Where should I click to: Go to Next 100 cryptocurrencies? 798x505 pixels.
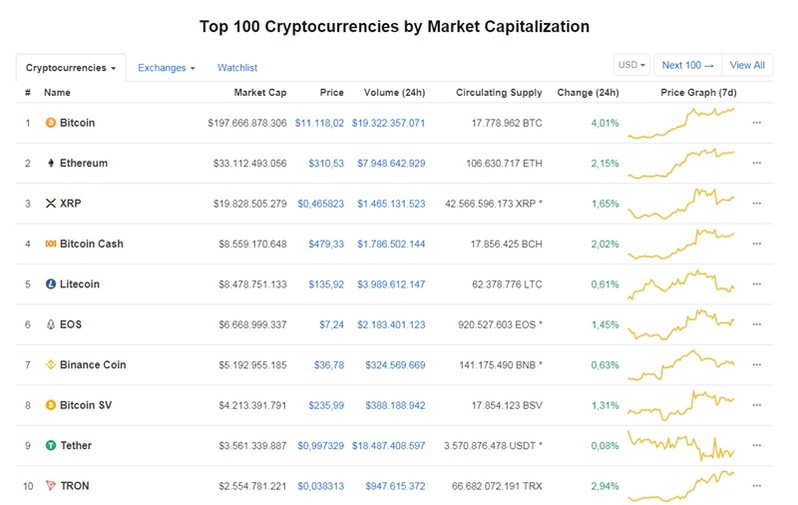click(x=688, y=65)
